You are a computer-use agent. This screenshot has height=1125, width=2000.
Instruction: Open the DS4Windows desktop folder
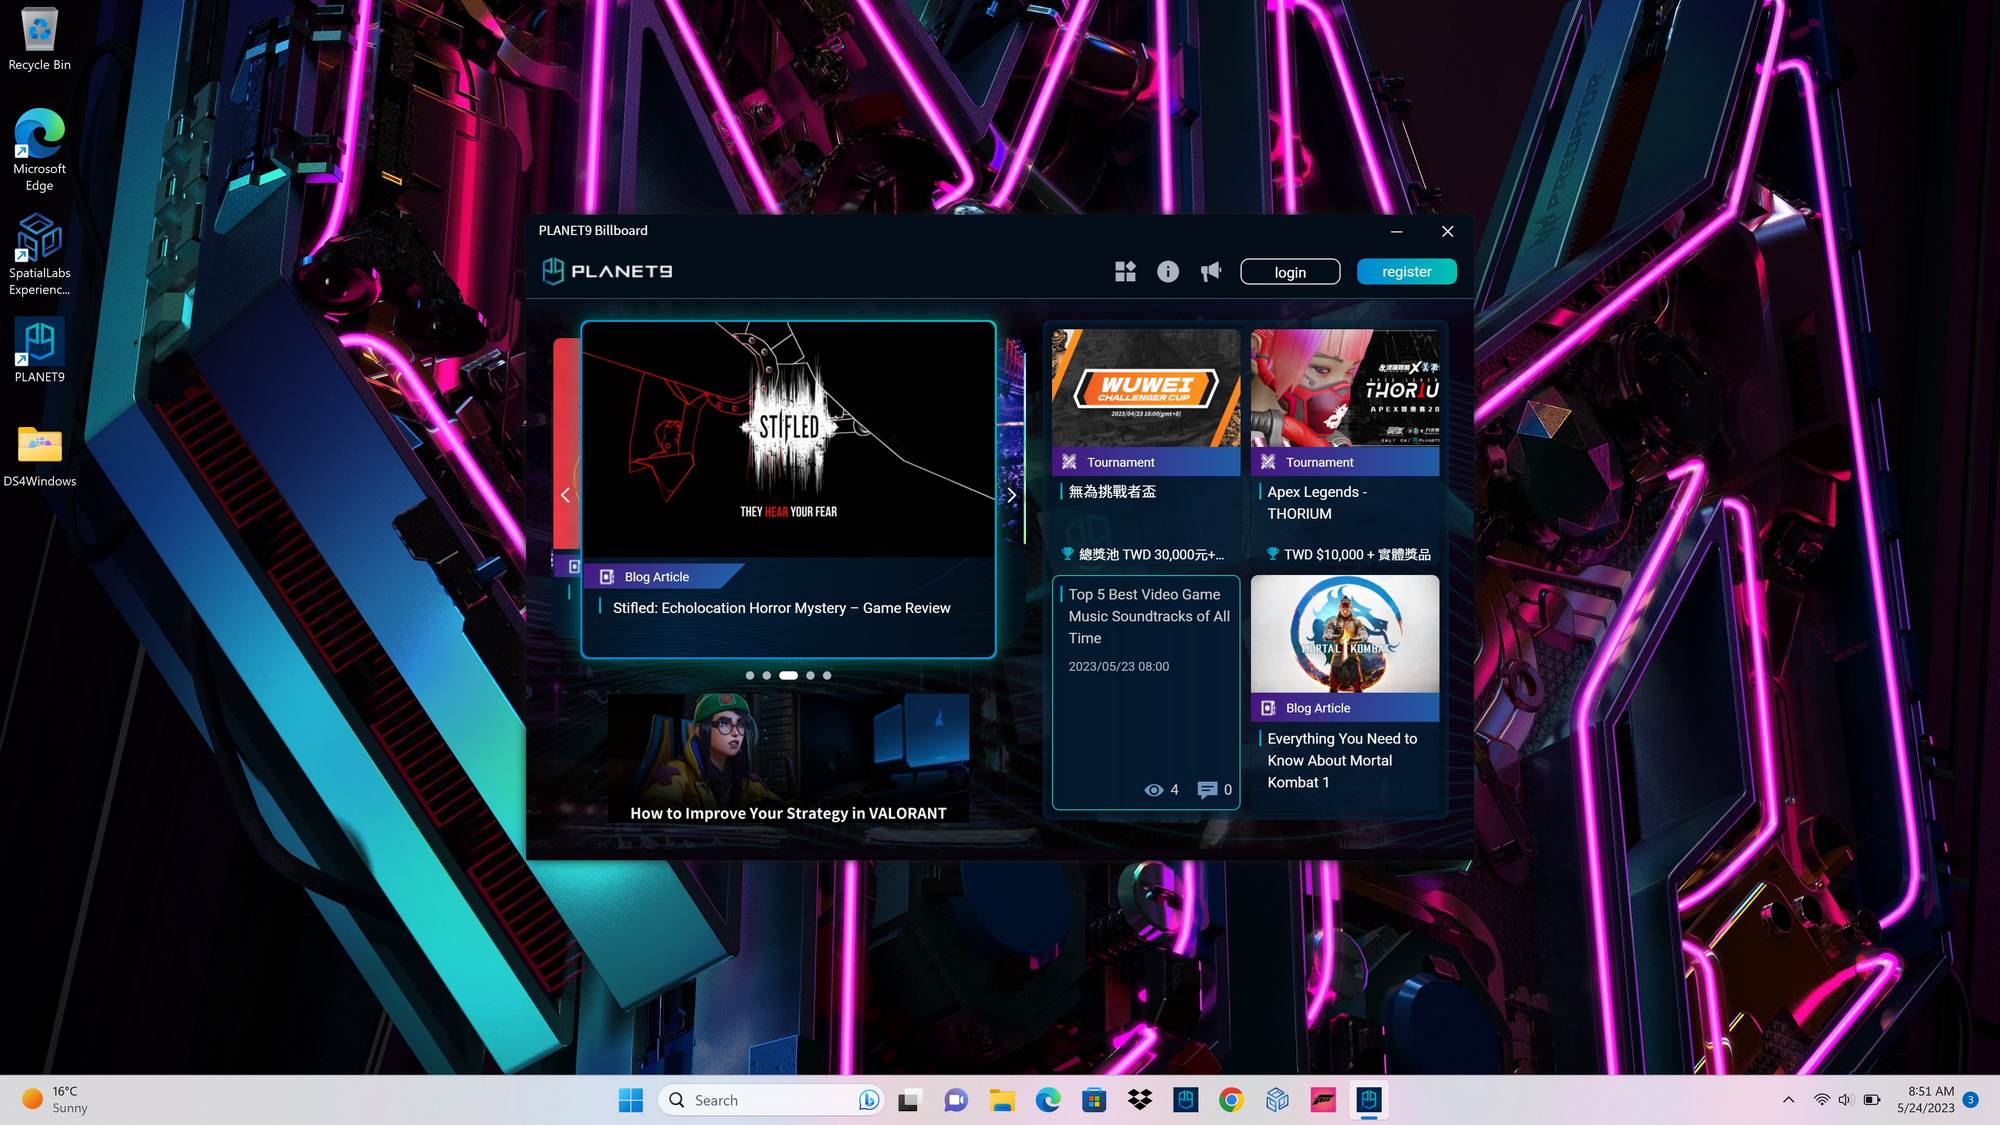tap(39, 456)
